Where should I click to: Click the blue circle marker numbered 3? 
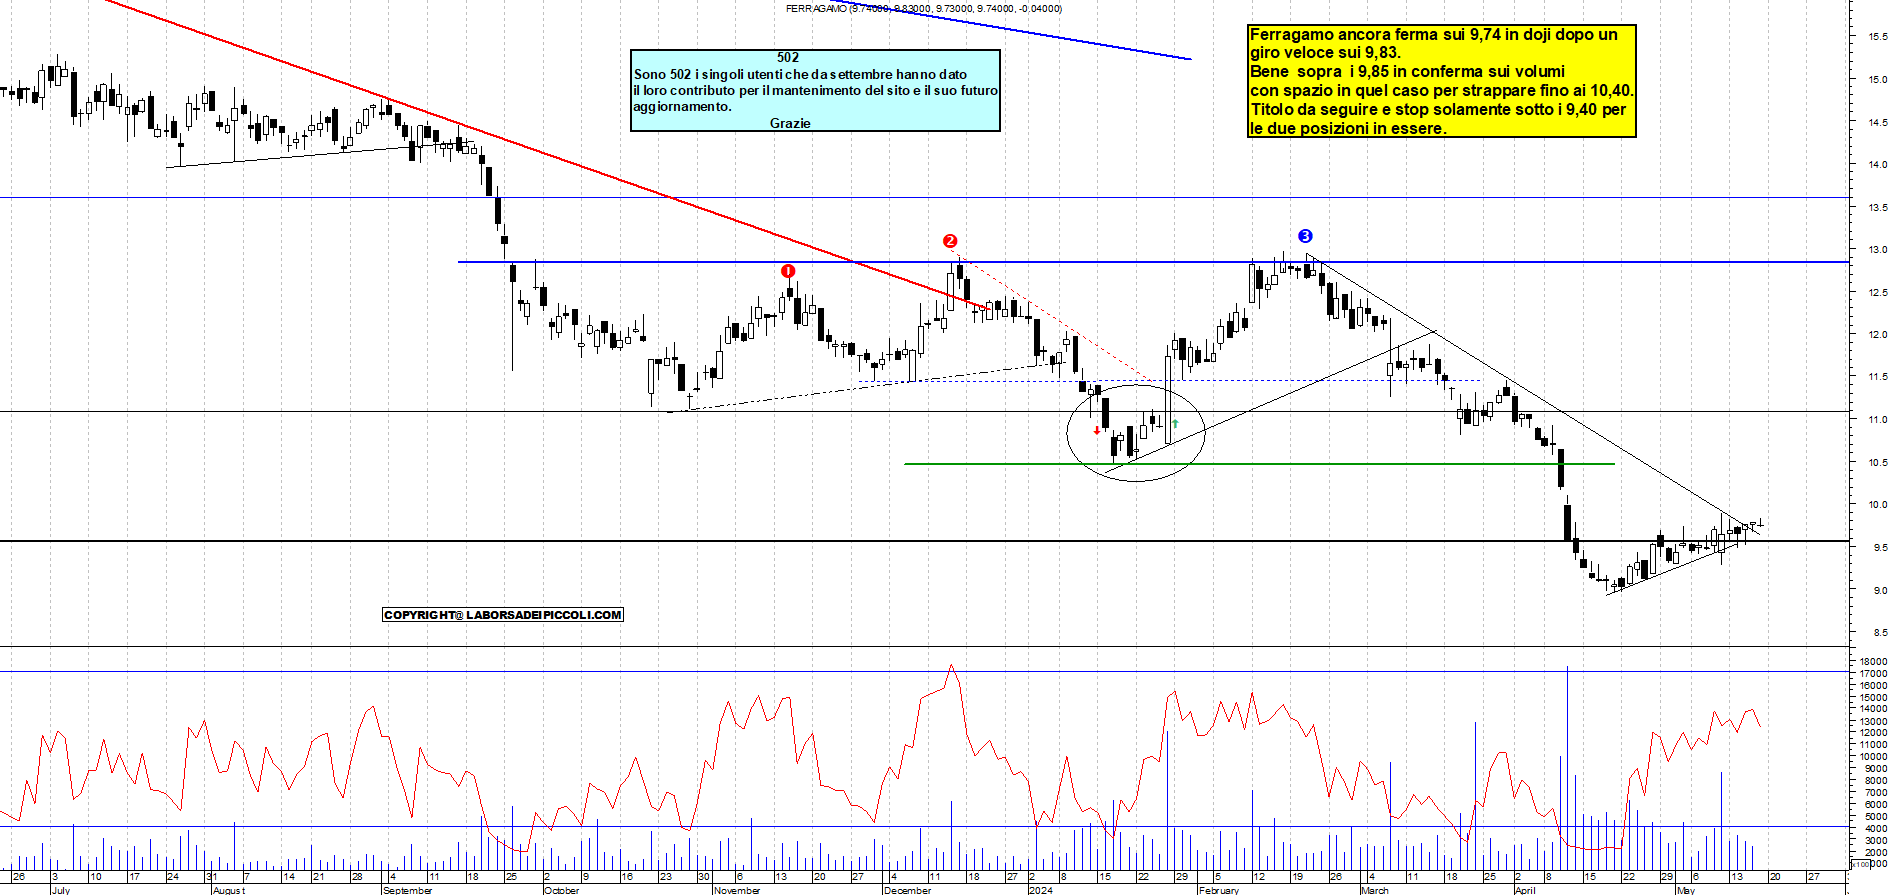coord(1305,236)
